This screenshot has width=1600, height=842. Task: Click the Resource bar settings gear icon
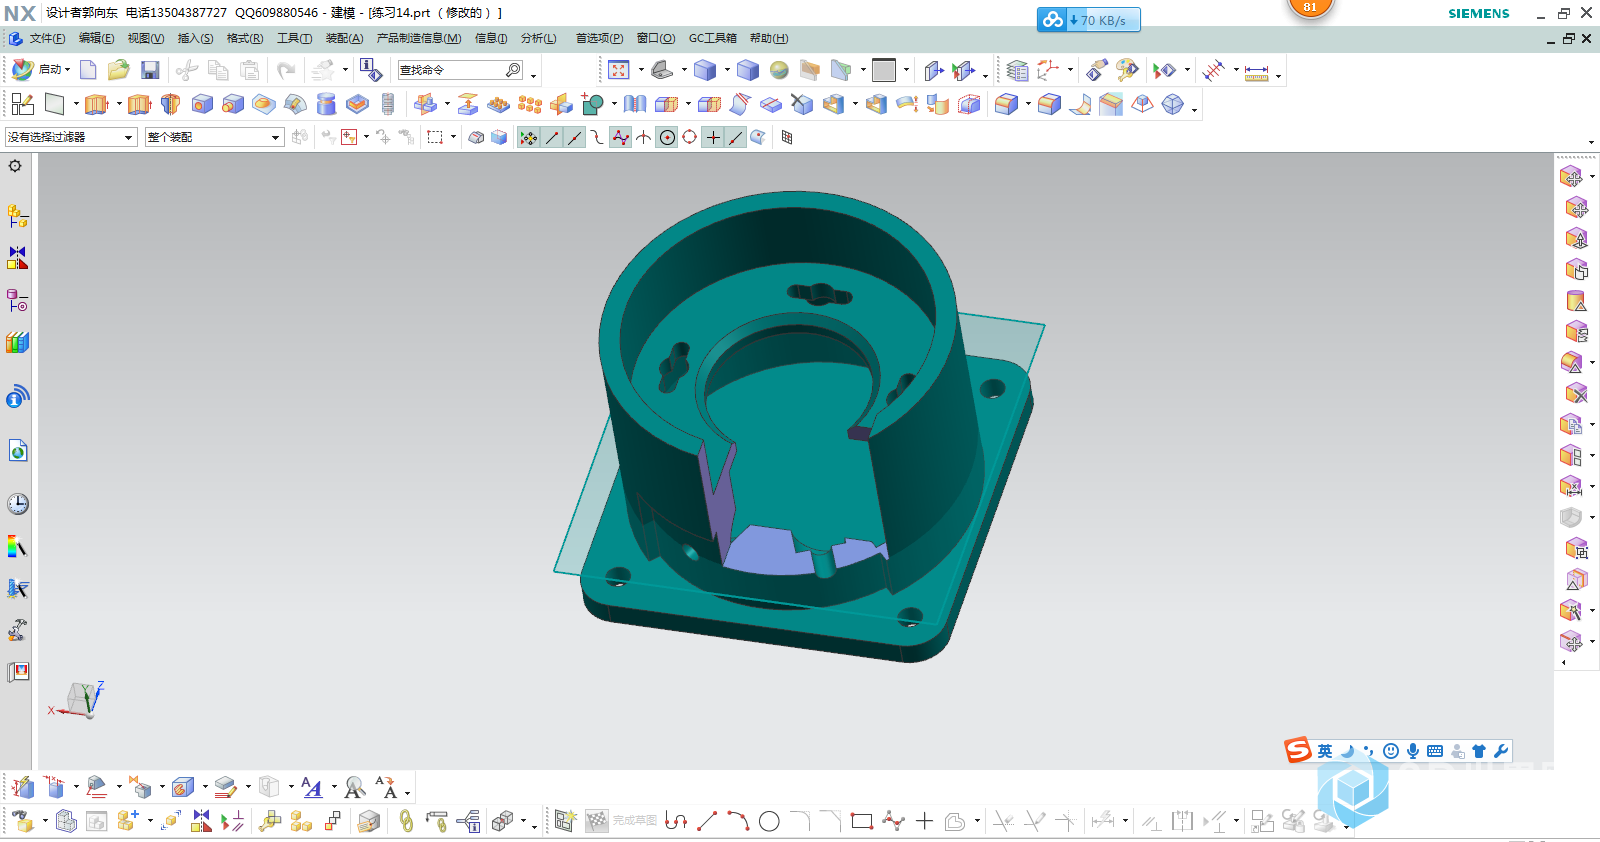coord(15,166)
